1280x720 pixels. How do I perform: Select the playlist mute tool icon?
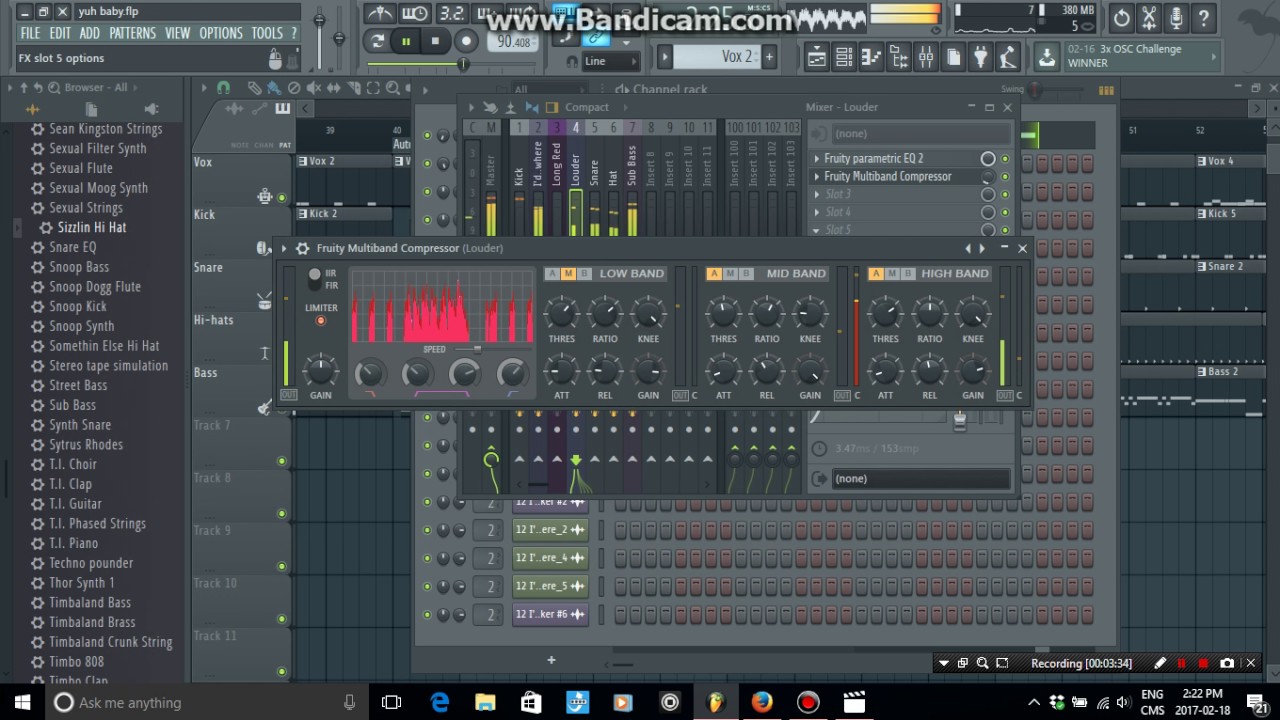tap(313, 88)
